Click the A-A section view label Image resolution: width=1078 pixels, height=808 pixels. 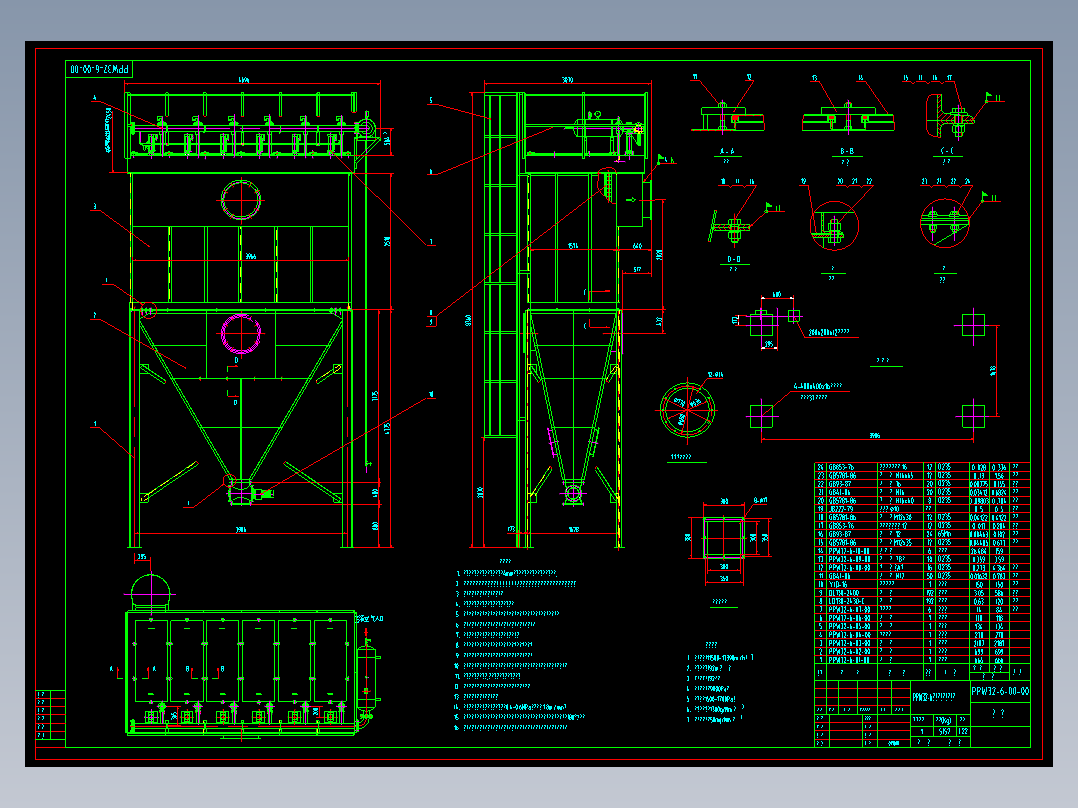(727, 151)
